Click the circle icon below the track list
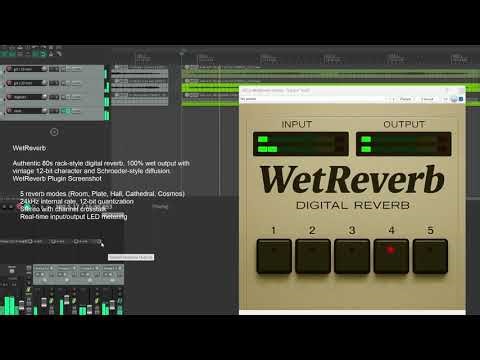Image resolution: width=480 pixels, height=360 pixels. pos(54,132)
